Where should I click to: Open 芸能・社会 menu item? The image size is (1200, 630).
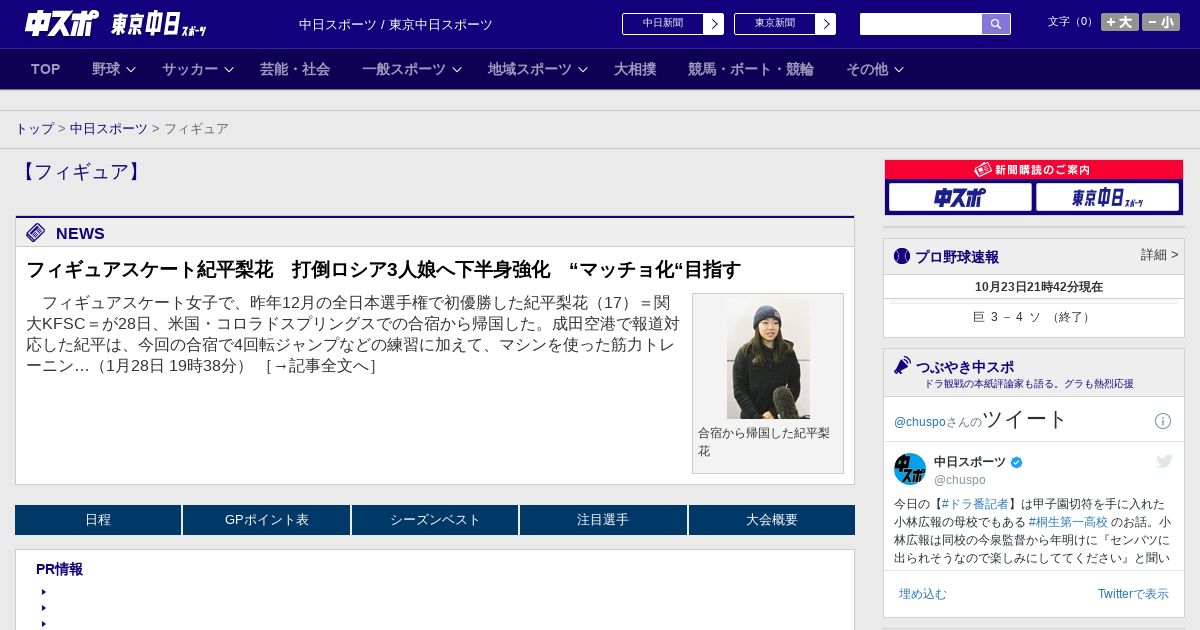point(295,69)
